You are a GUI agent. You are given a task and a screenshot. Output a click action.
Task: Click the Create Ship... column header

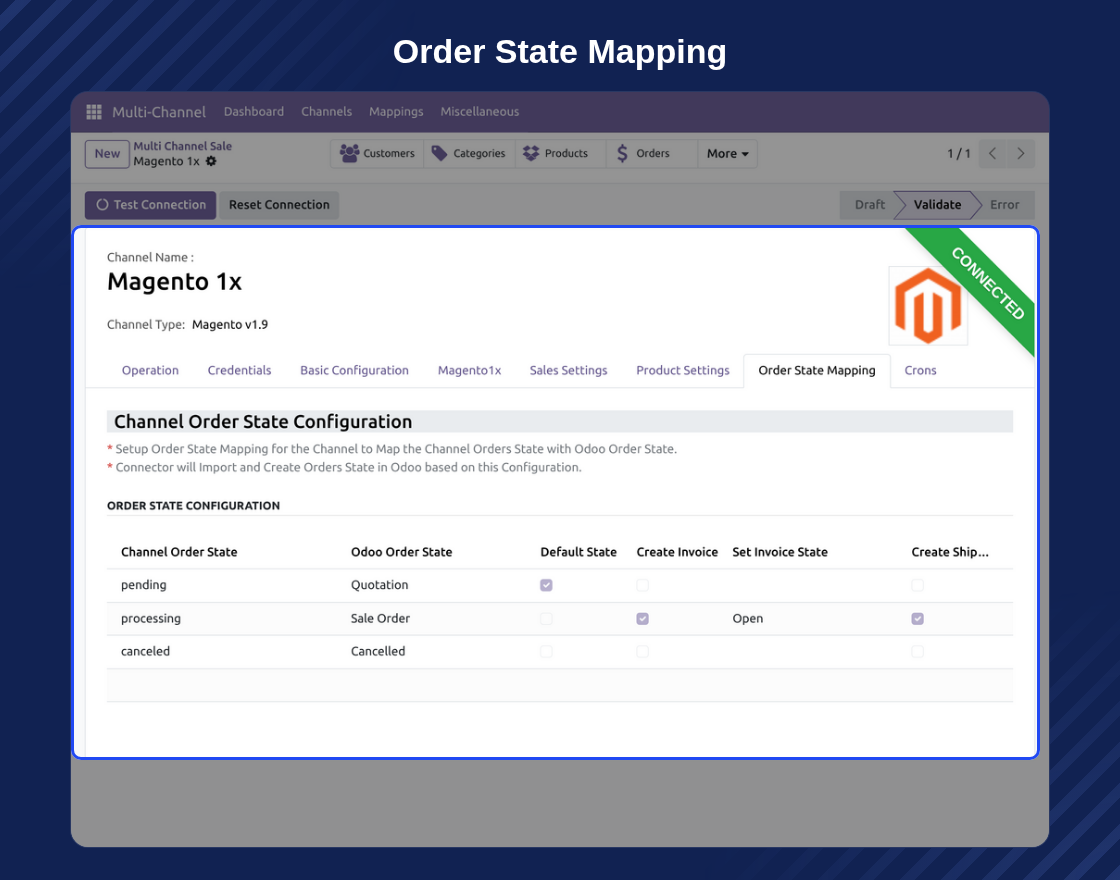[x=950, y=552]
